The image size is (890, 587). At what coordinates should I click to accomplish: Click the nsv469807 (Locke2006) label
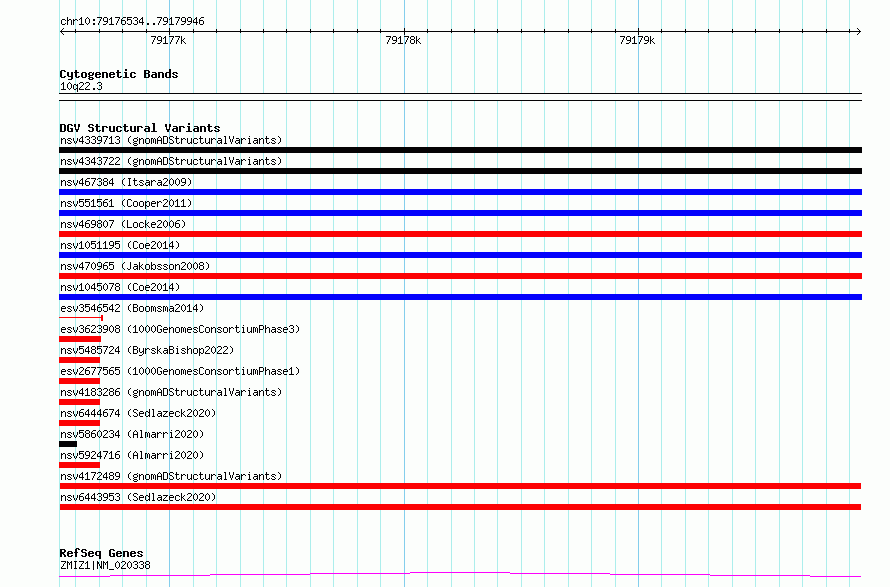pyautogui.click(x=123, y=224)
